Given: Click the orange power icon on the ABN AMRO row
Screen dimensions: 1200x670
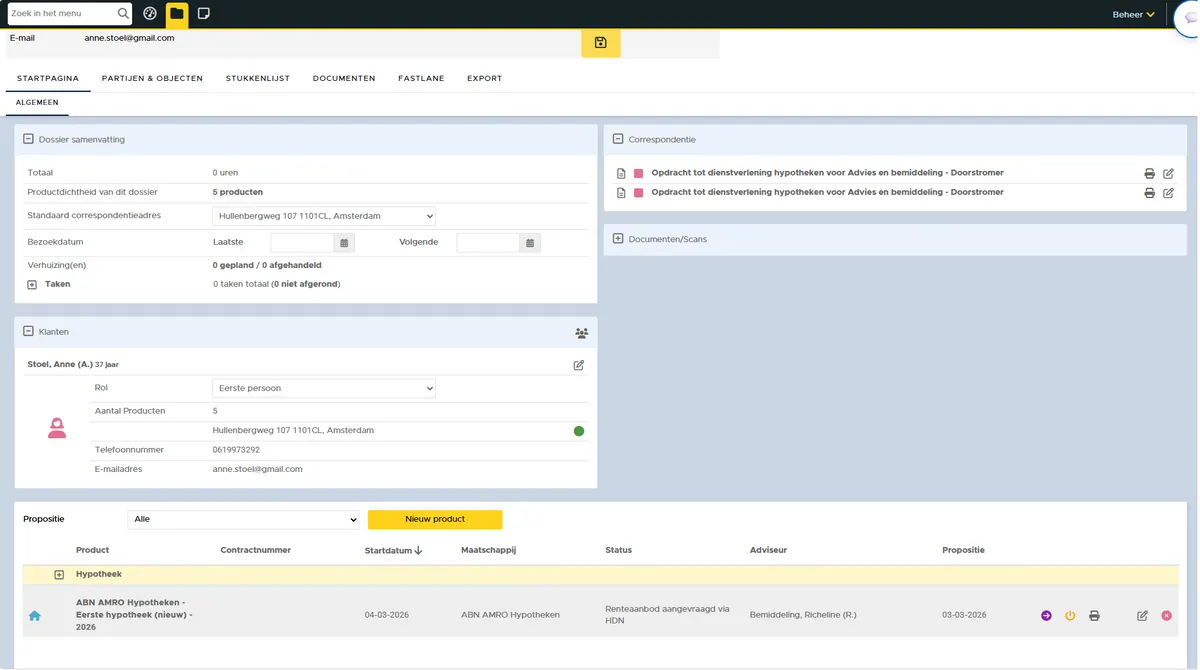Looking at the screenshot, I should [1070, 615].
